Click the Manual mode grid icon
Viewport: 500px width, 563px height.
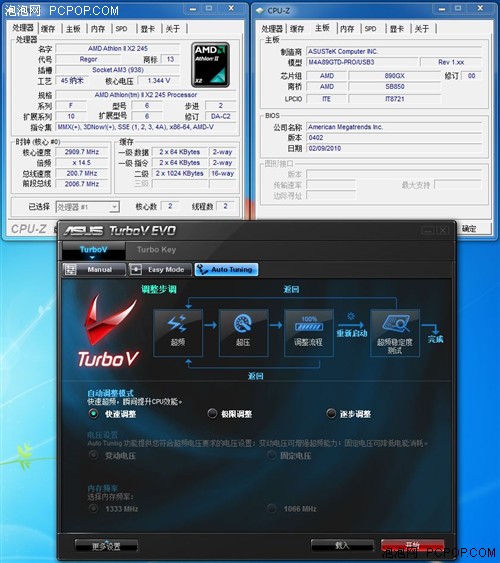point(71,270)
